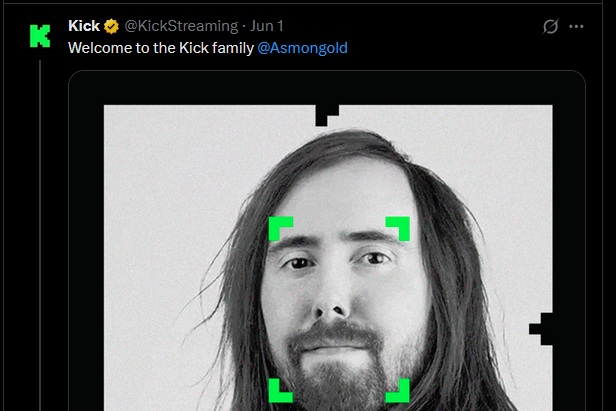Viewport: 616px width, 411px height.
Task: Click the top-left green bracket in the photo
Action: point(280,228)
